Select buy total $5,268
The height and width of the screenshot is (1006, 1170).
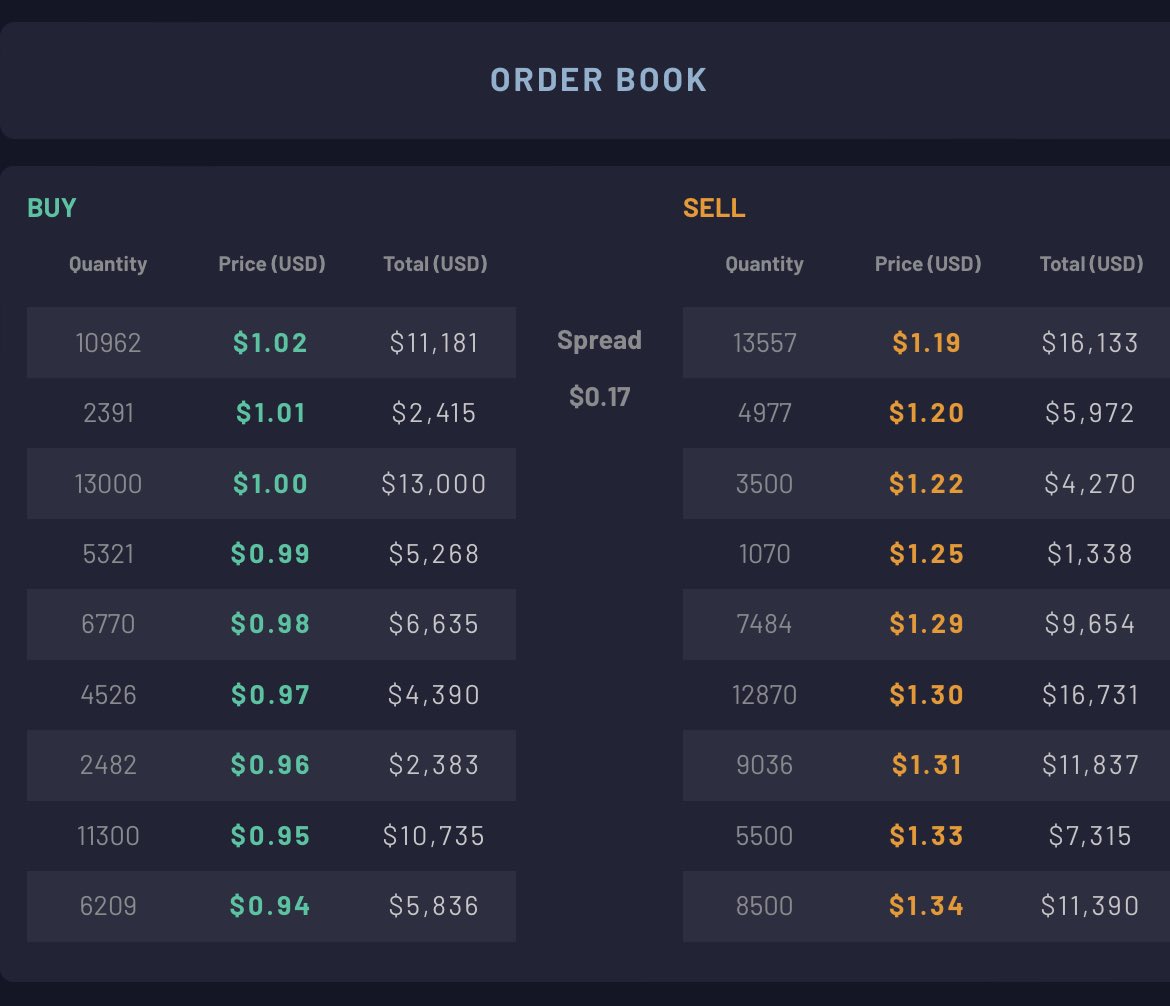point(434,554)
